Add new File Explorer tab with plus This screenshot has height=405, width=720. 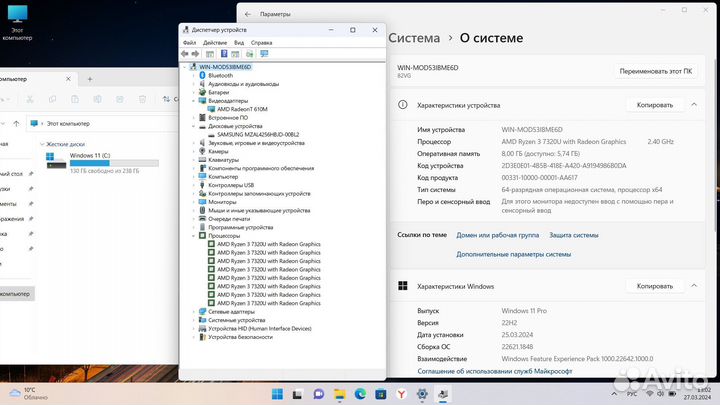pos(90,79)
